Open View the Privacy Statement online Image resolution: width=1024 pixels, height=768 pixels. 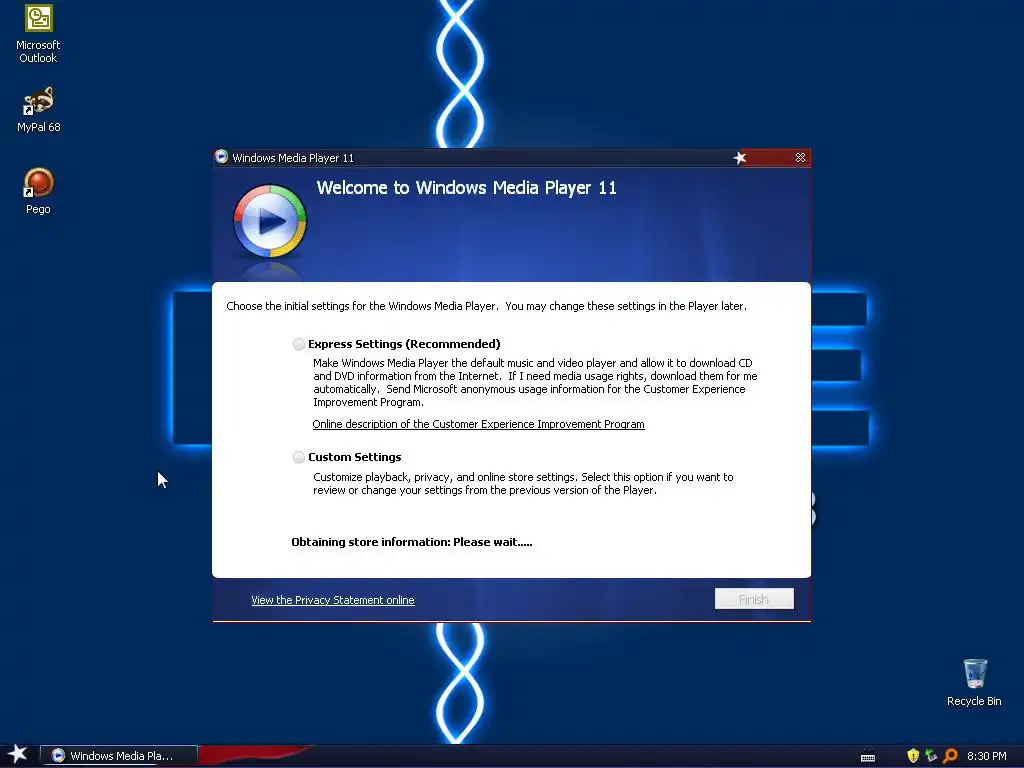(x=332, y=600)
